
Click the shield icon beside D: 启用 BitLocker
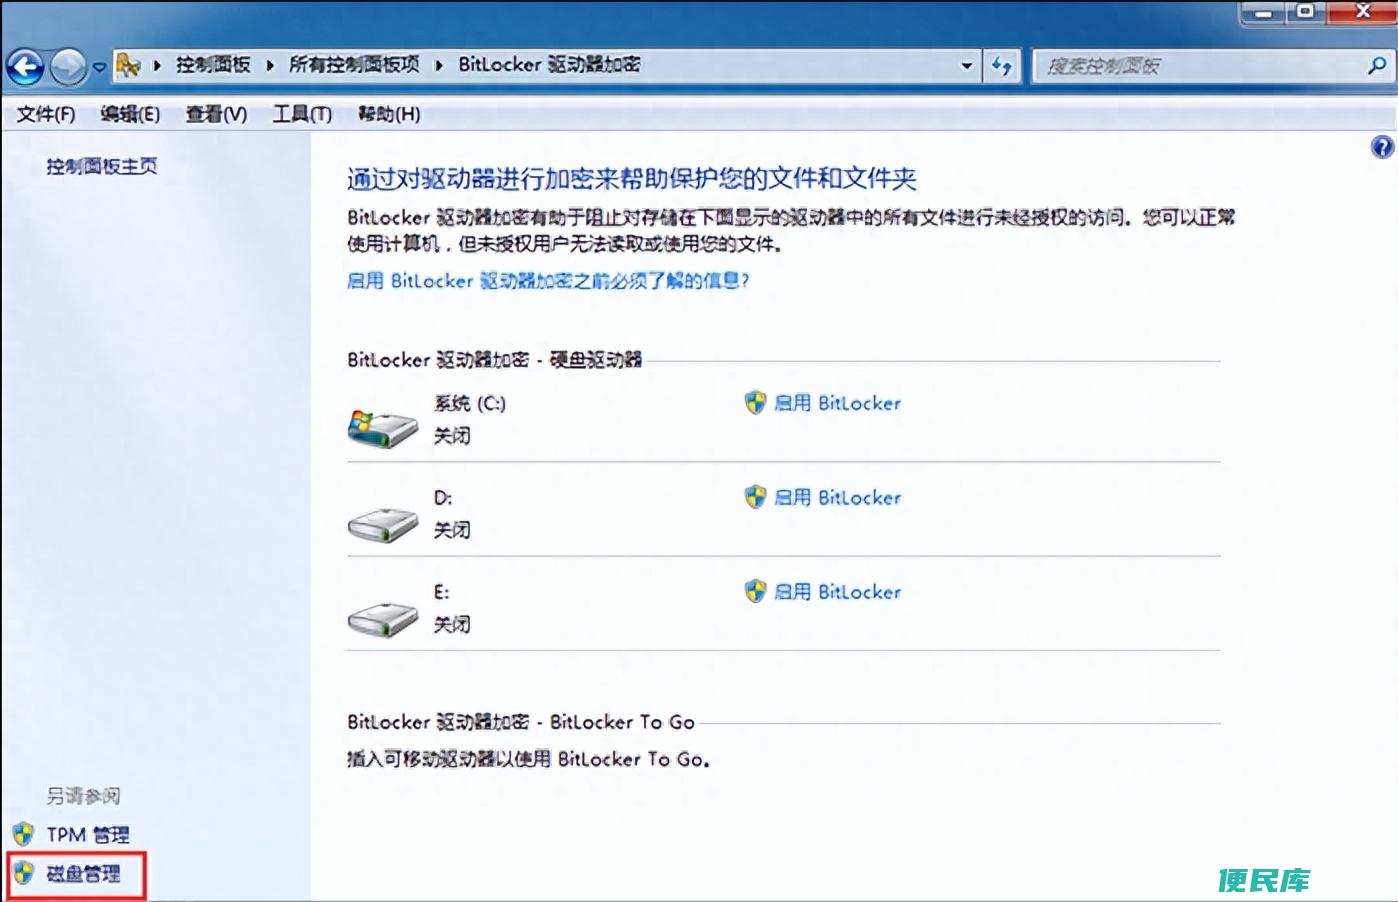755,497
